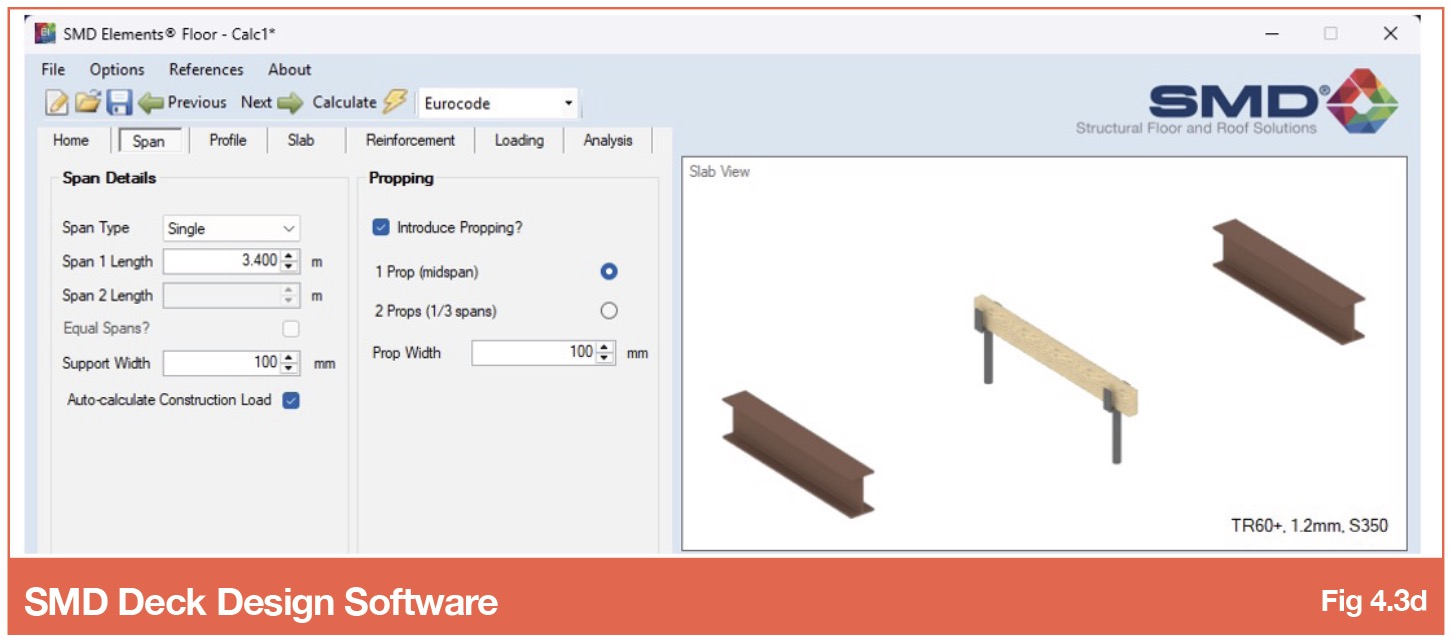Click the green Previous arrow icon
Image resolution: width=1452 pixels, height=644 pixels.
[x=151, y=102]
